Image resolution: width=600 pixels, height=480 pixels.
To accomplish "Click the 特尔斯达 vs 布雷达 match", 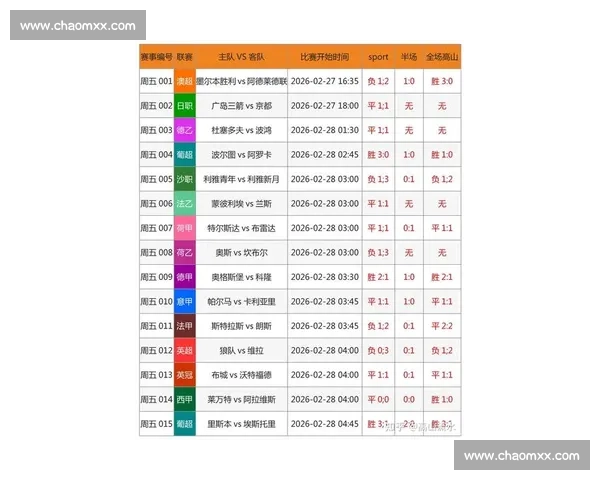I will coord(241,228).
